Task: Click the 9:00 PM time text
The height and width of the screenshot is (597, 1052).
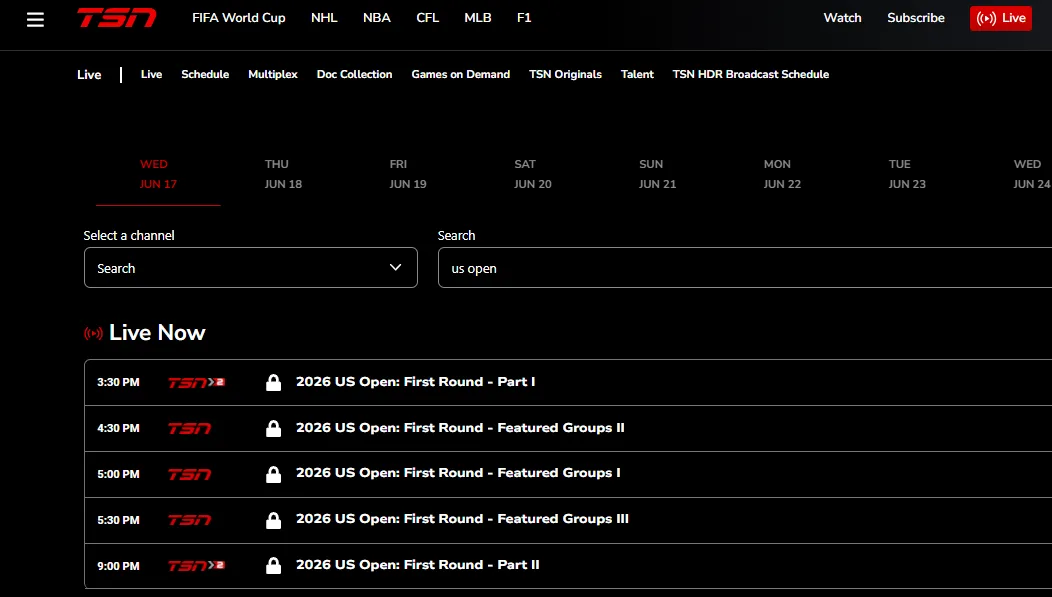Action: (x=118, y=566)
